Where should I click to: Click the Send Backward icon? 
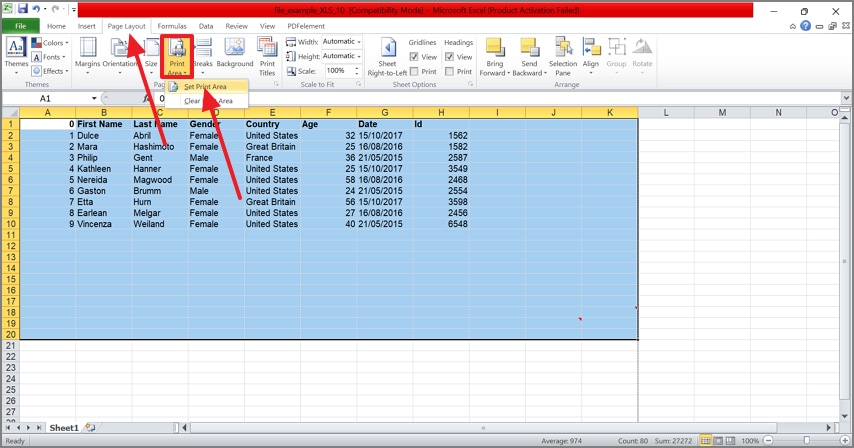[529, 48]
